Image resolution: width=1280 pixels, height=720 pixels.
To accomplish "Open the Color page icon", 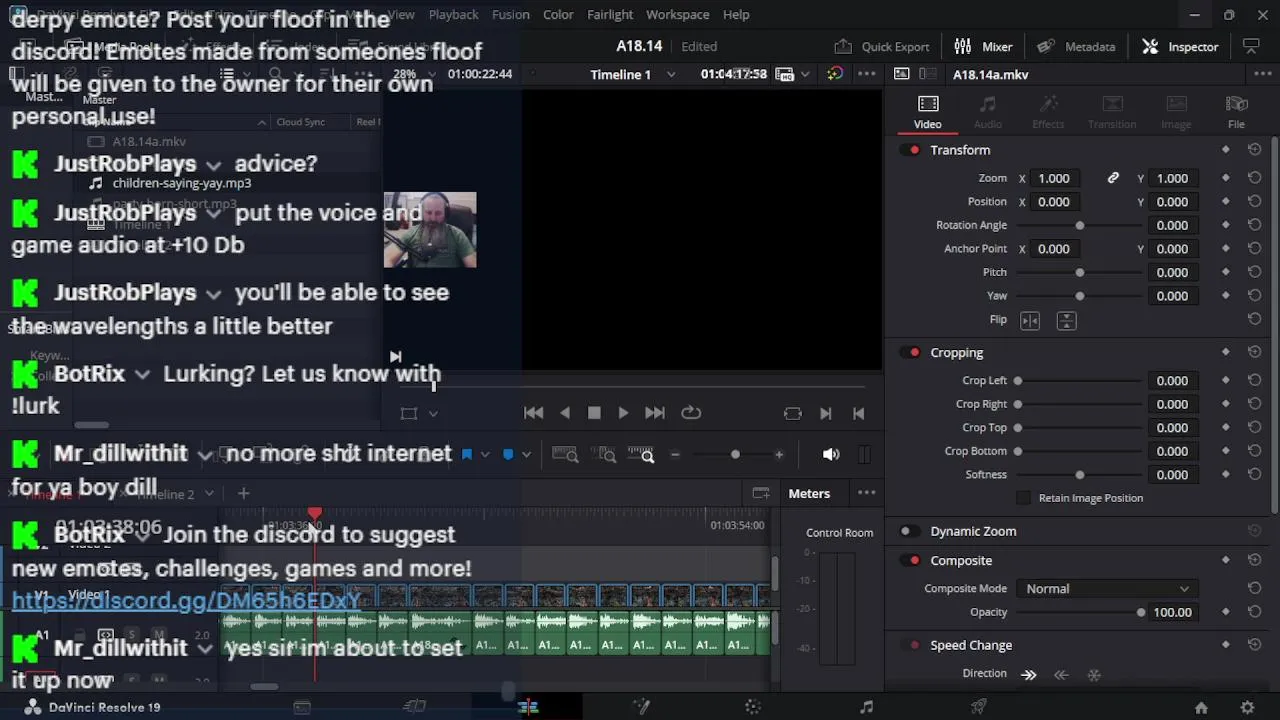I will point(753,707).
